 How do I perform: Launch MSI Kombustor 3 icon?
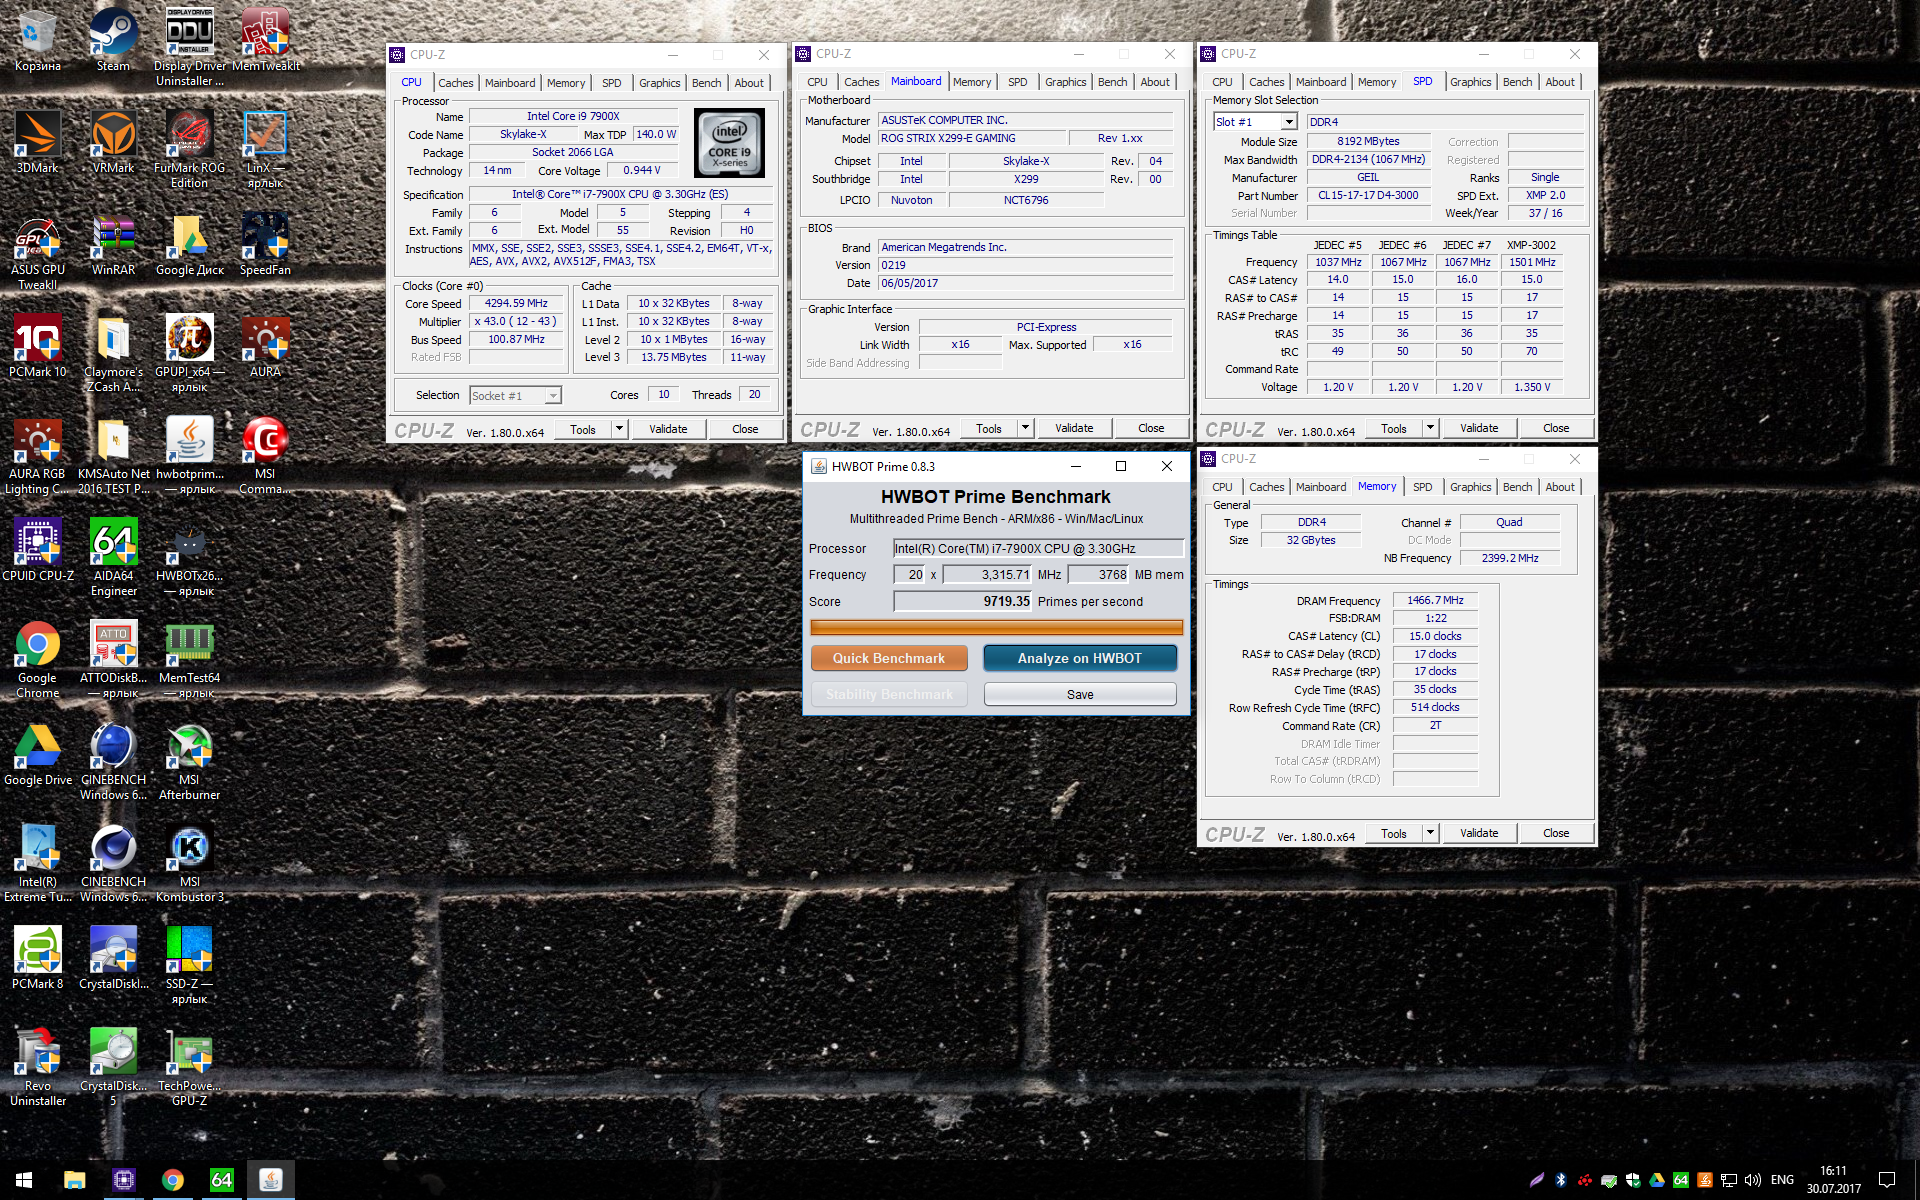tap(189, 864)
